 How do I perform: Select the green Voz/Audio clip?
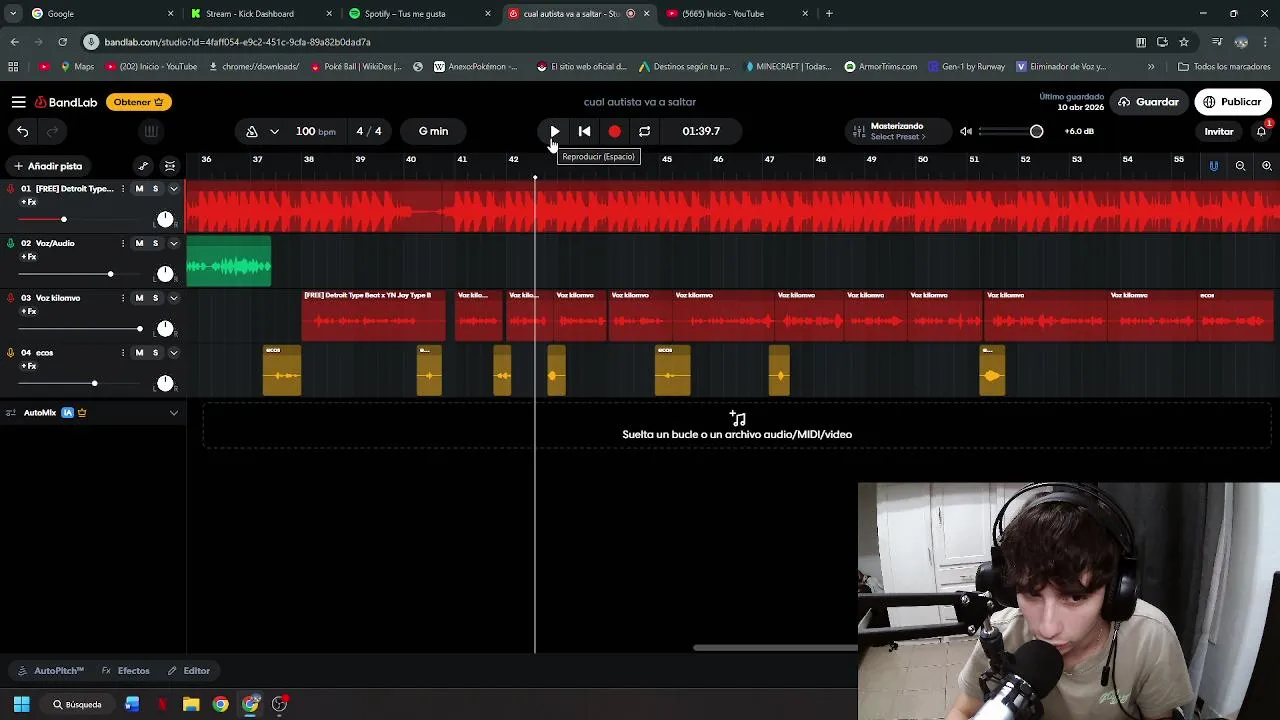pos(229,262)
